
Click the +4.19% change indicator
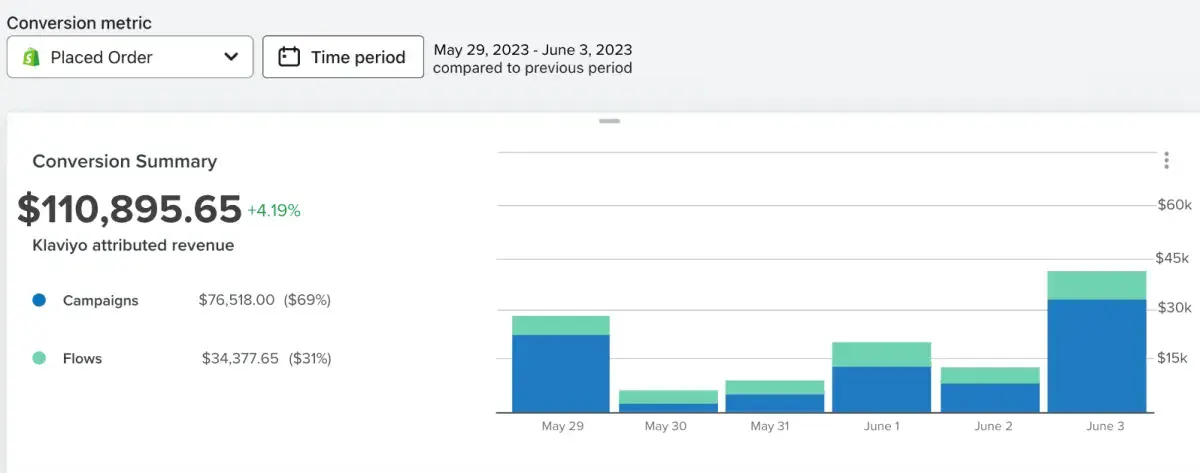click(x=273, y=211)
